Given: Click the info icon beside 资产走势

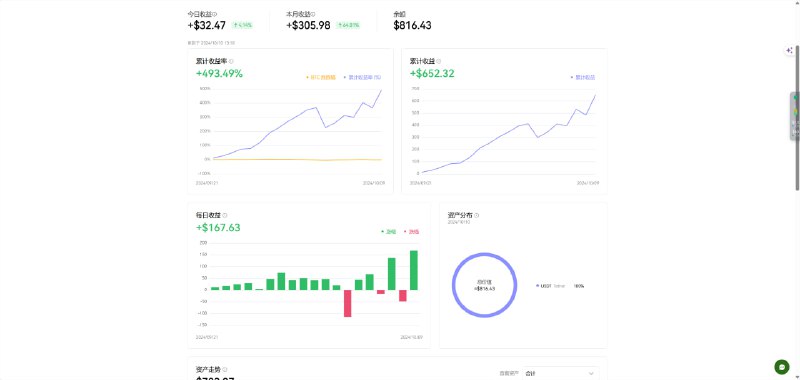Looking at the screenshot, I should pos(225,369).
